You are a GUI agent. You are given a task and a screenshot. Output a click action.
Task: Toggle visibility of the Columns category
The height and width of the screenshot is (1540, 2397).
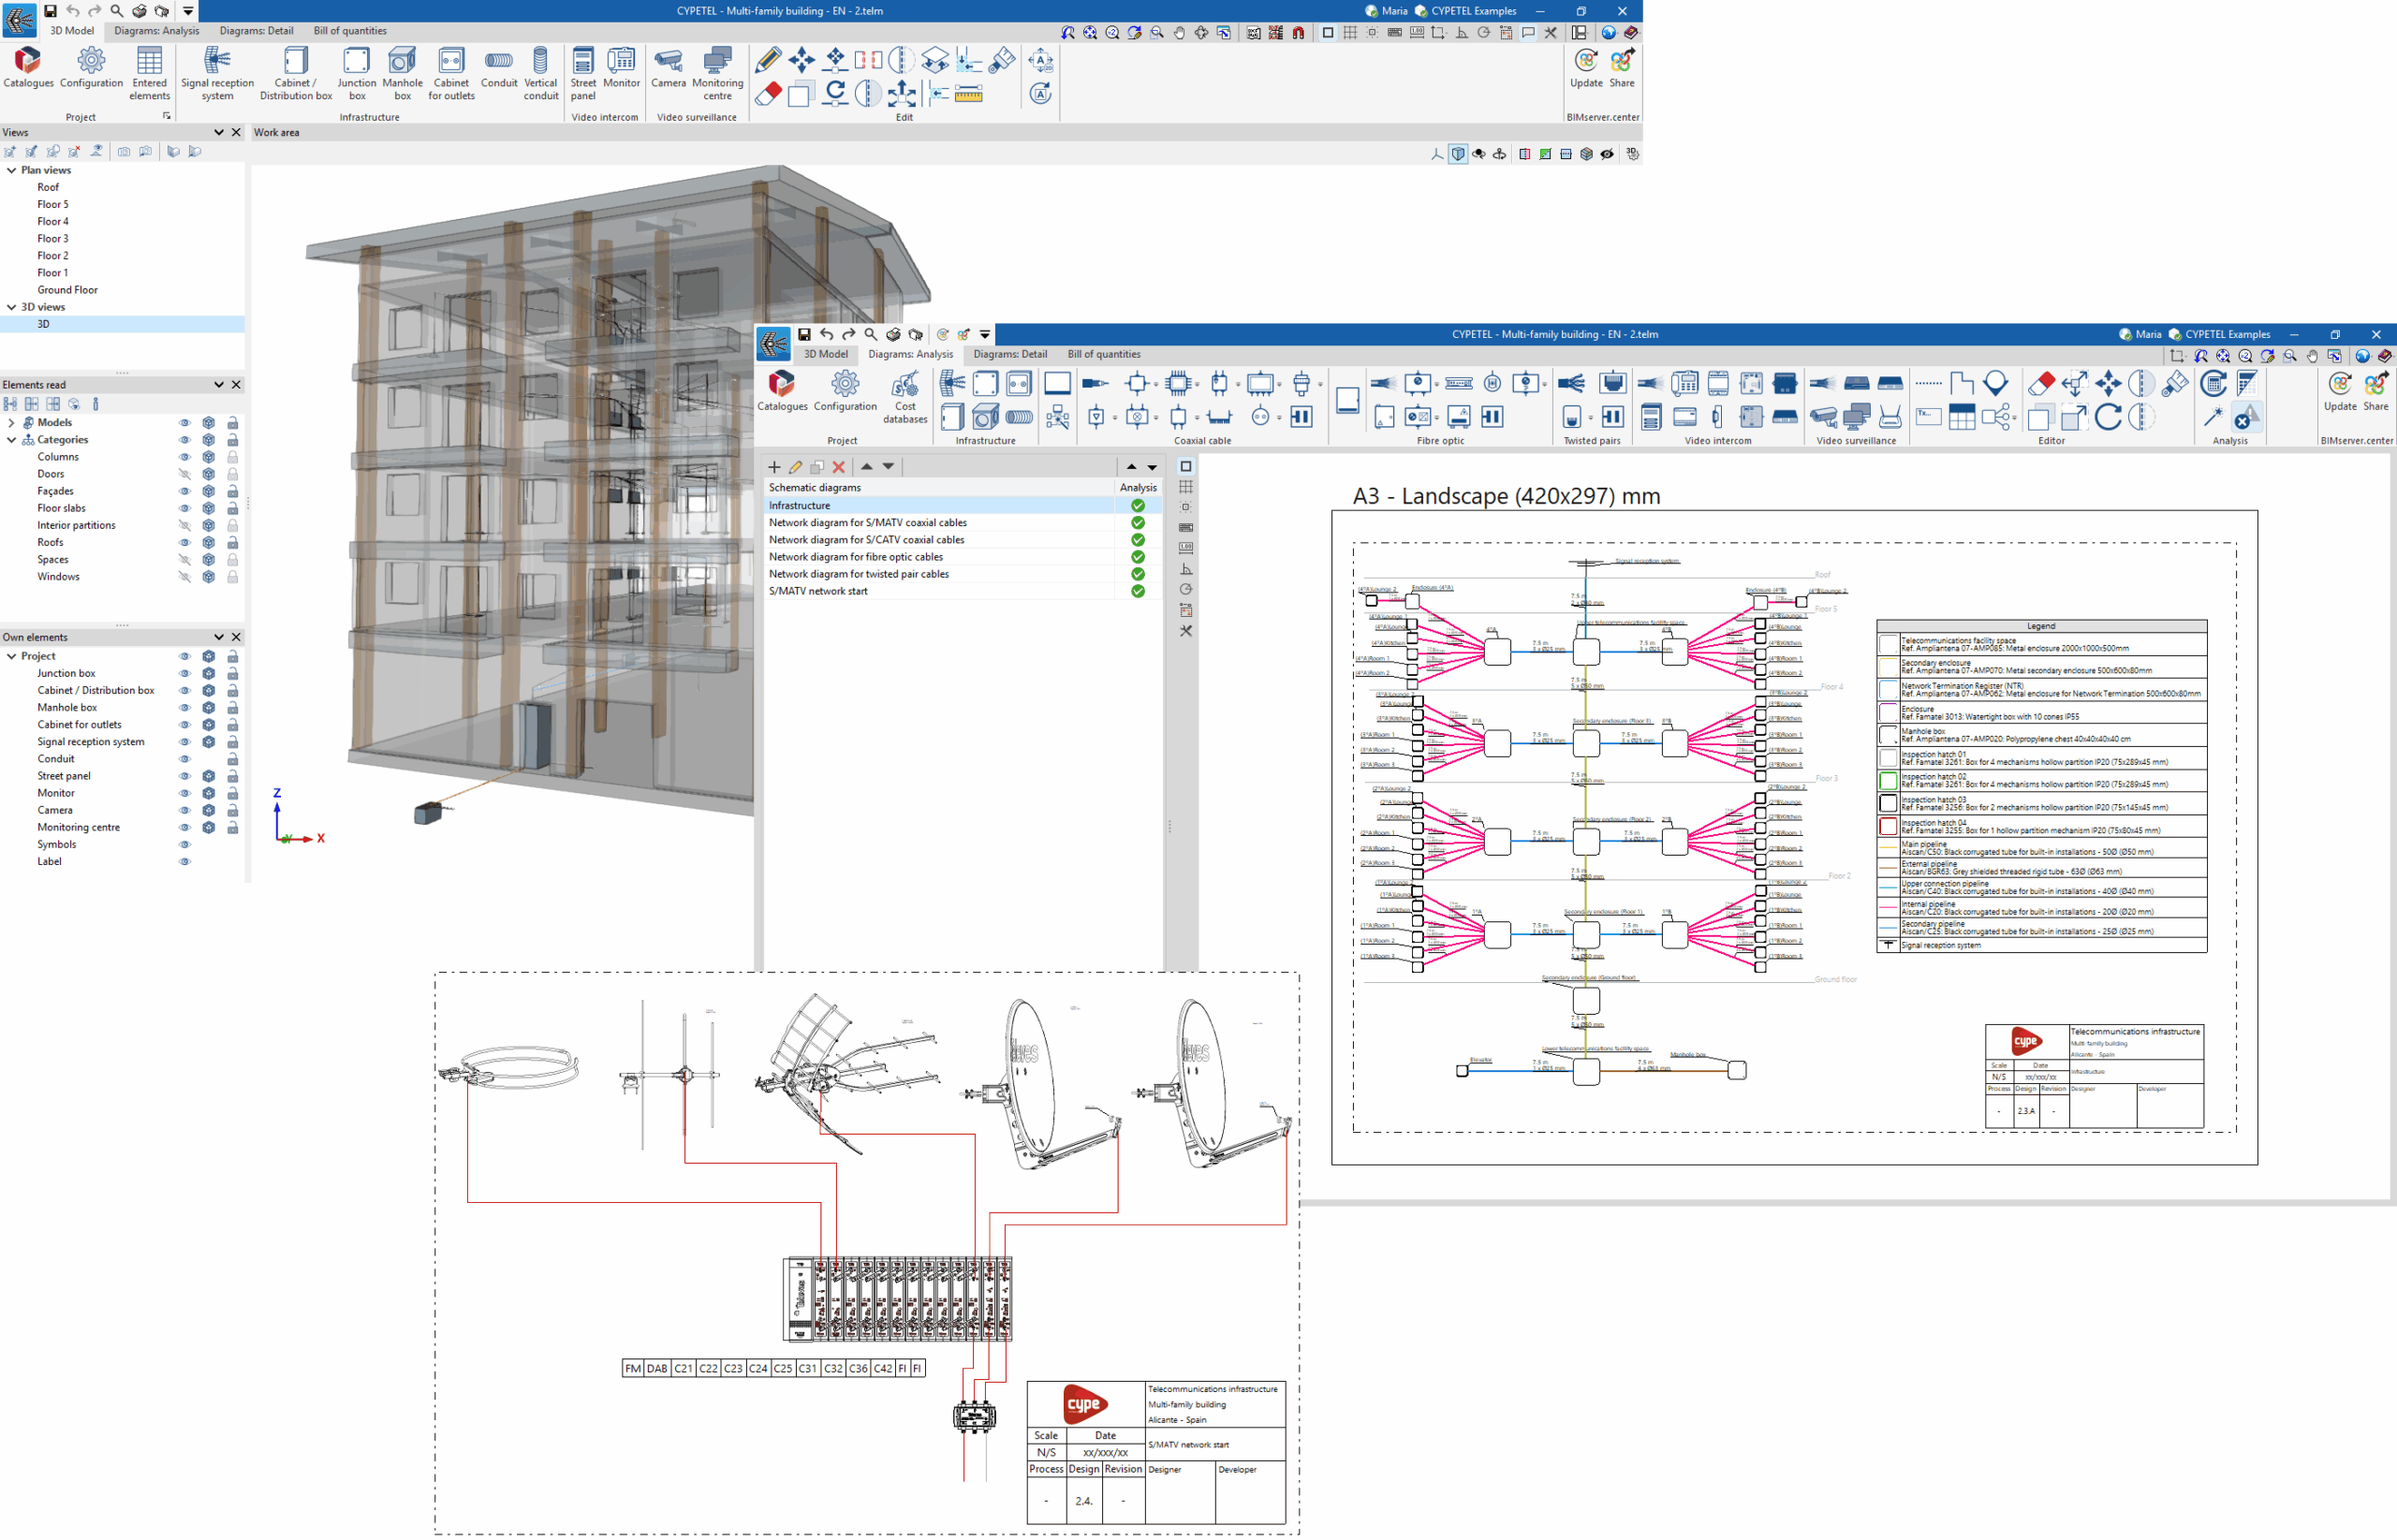click(x=184, y=457)
